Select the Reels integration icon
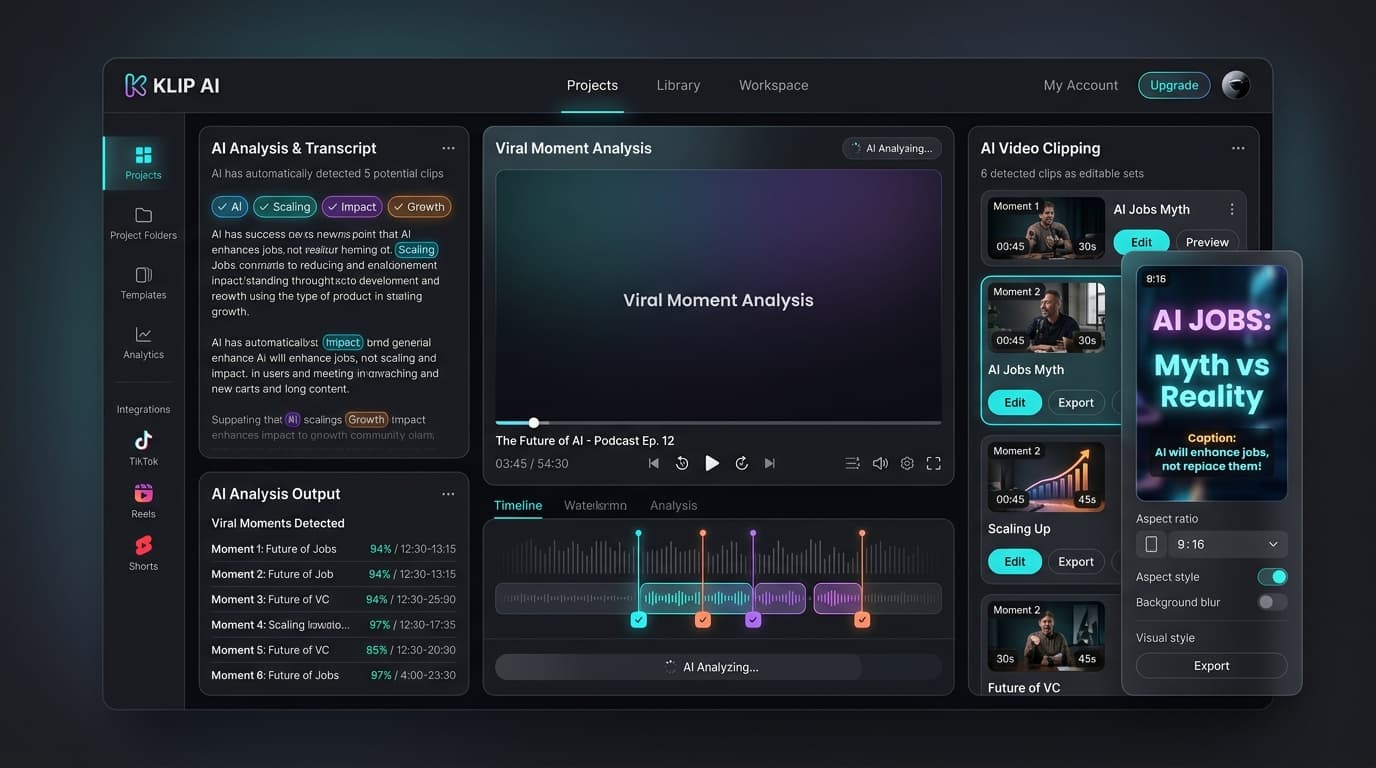Image resolution: width=1376 pixels, height=768 pixels. pos(143,493)
